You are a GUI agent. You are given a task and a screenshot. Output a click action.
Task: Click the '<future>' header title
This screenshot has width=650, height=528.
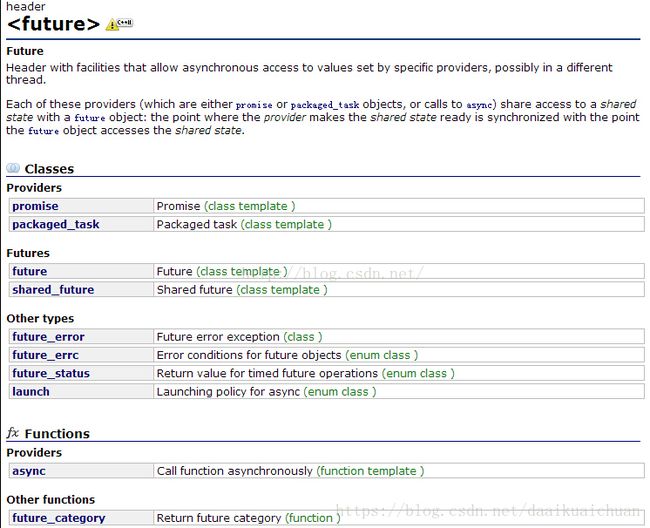point(53,24)
